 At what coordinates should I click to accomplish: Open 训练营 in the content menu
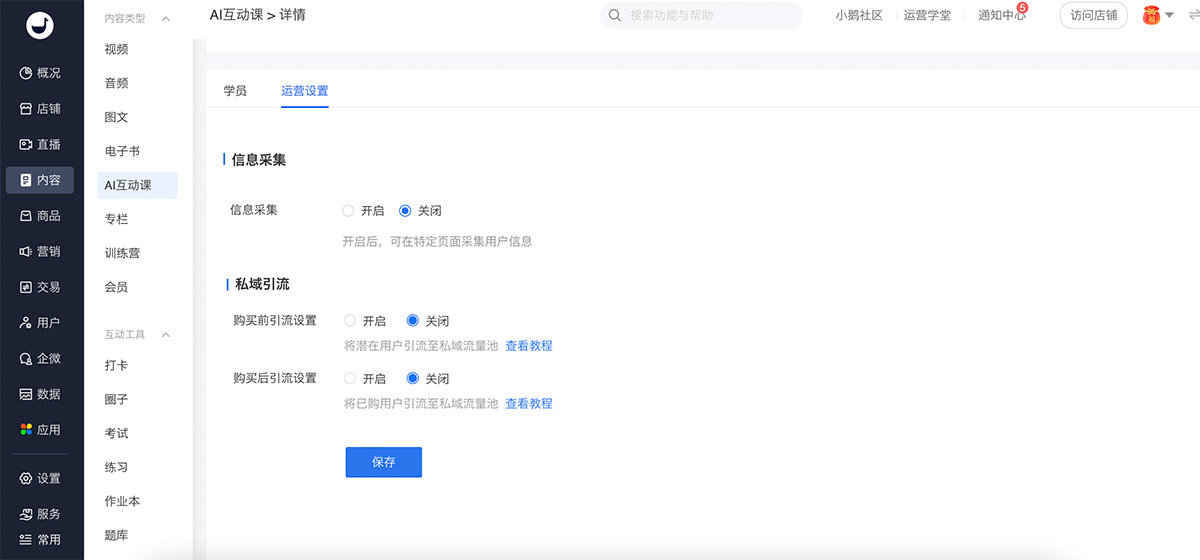tap(122, 253)
